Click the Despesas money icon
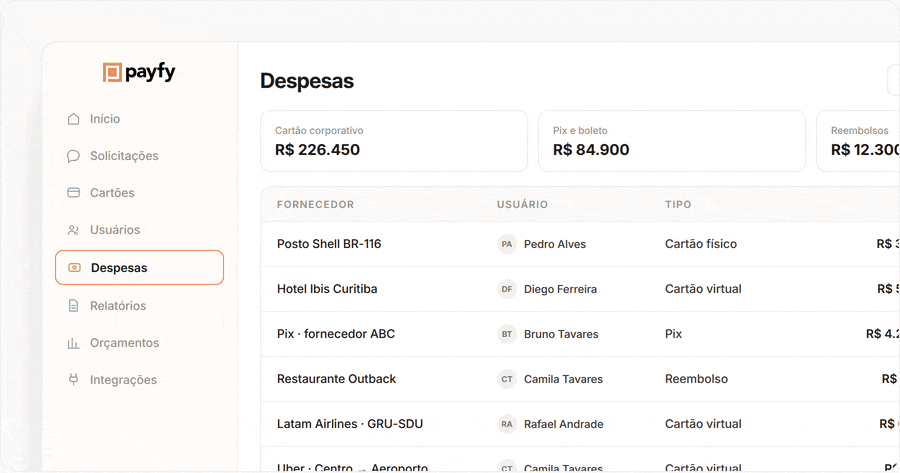 pyautogui.click(x=75, y=267)
